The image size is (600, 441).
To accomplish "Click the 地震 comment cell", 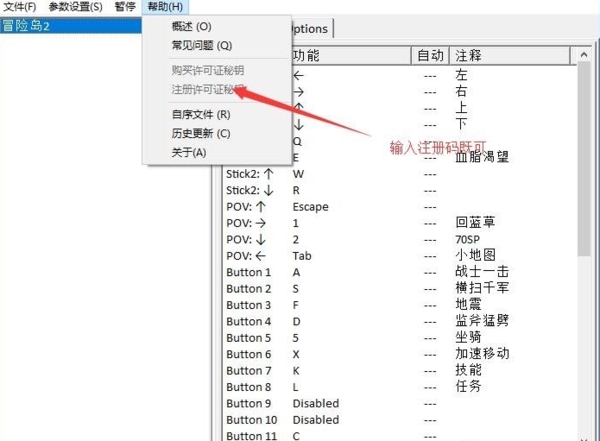I will 468,304.
